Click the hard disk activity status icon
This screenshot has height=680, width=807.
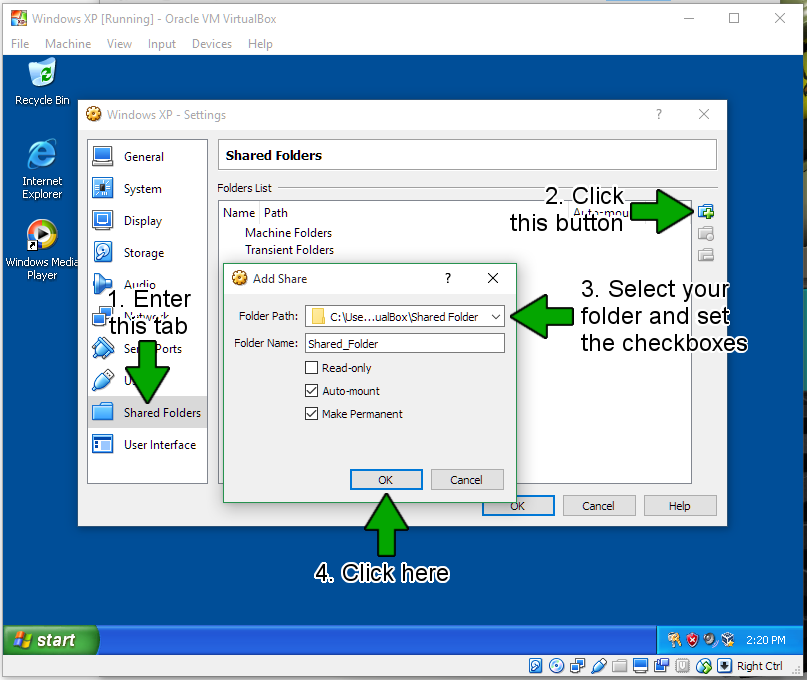click(535, 666)
